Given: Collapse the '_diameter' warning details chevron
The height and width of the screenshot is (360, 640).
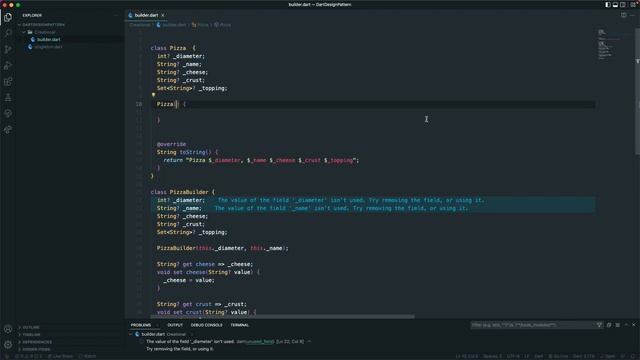Looking at the screenshot, I should 309,342.
